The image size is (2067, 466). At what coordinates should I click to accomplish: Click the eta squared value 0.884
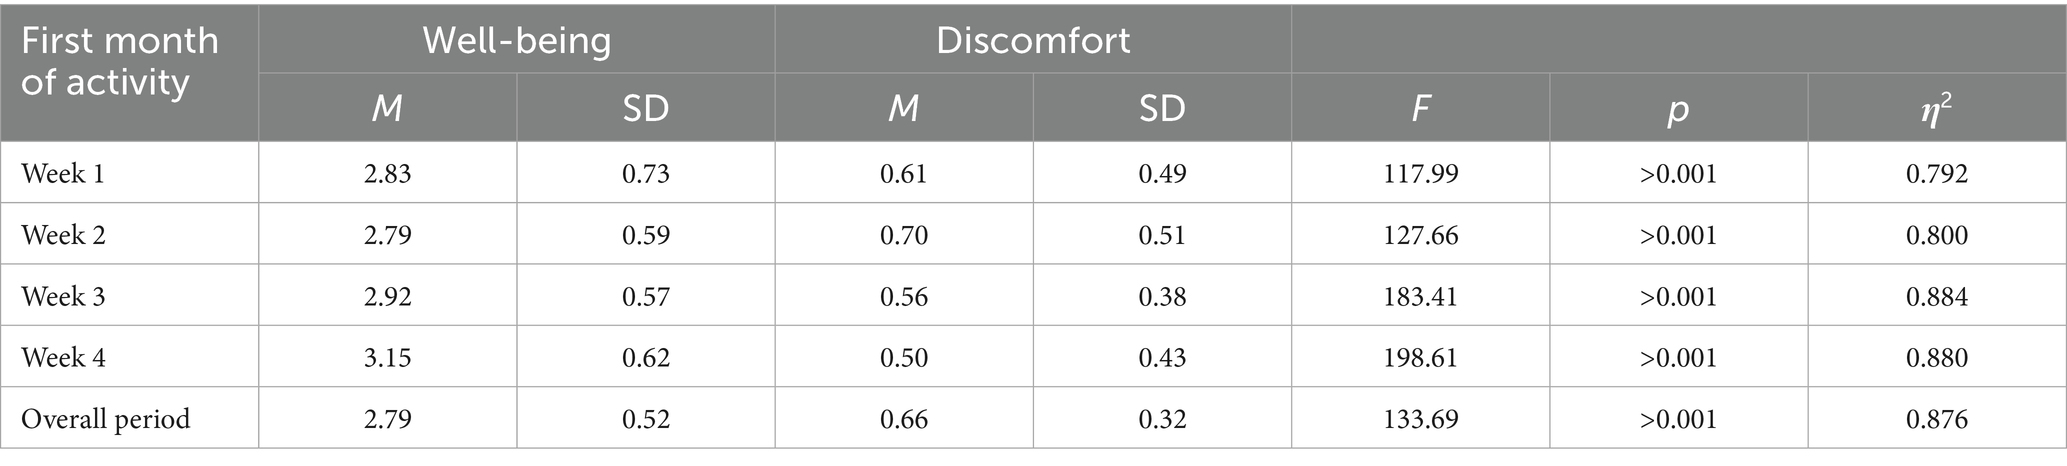click(1936, 297)
